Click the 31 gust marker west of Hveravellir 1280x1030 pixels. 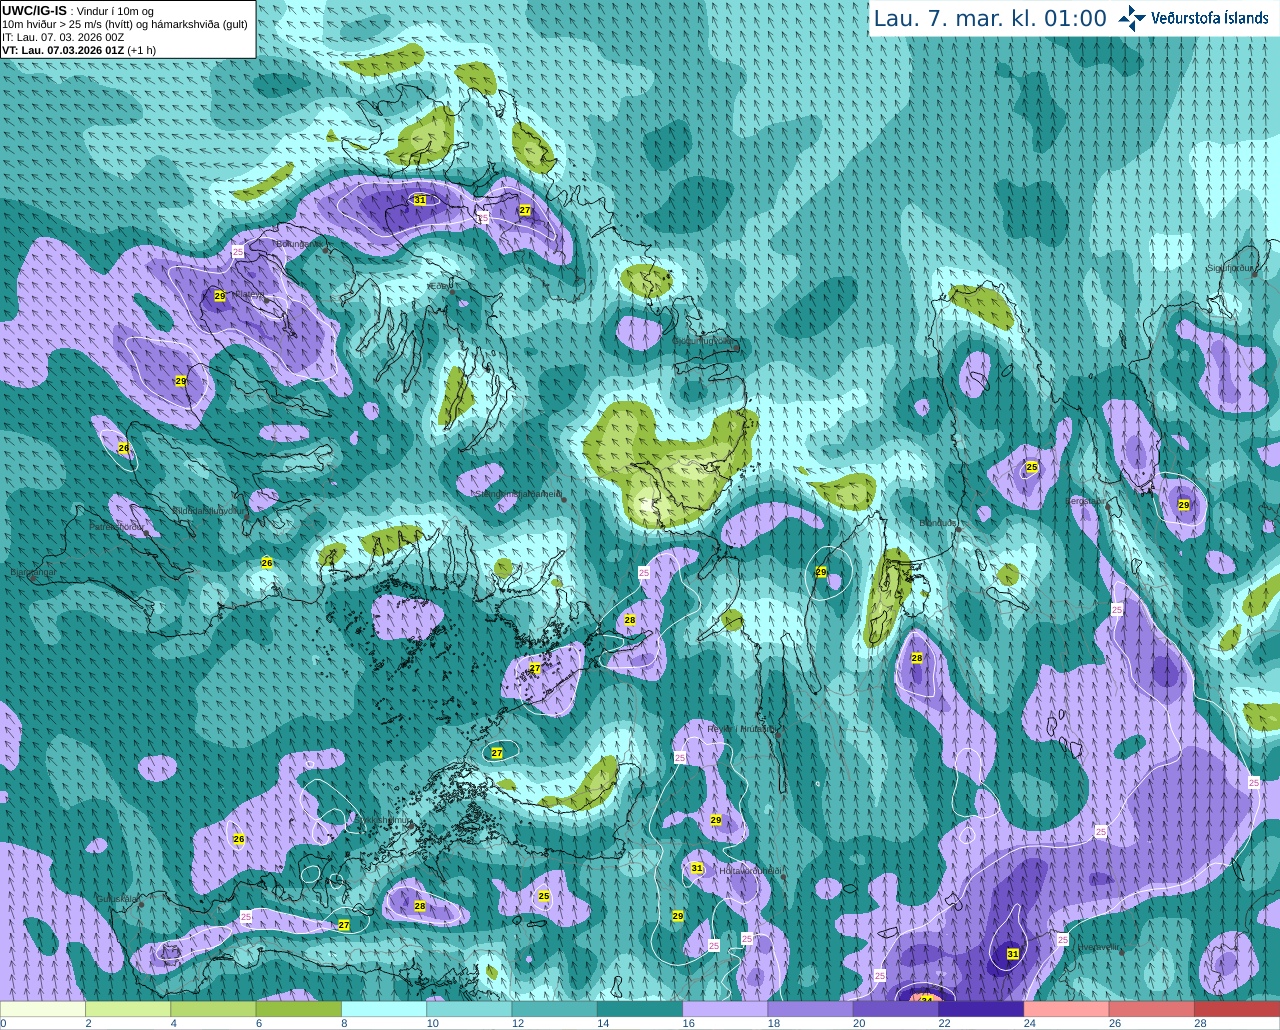1013,954
